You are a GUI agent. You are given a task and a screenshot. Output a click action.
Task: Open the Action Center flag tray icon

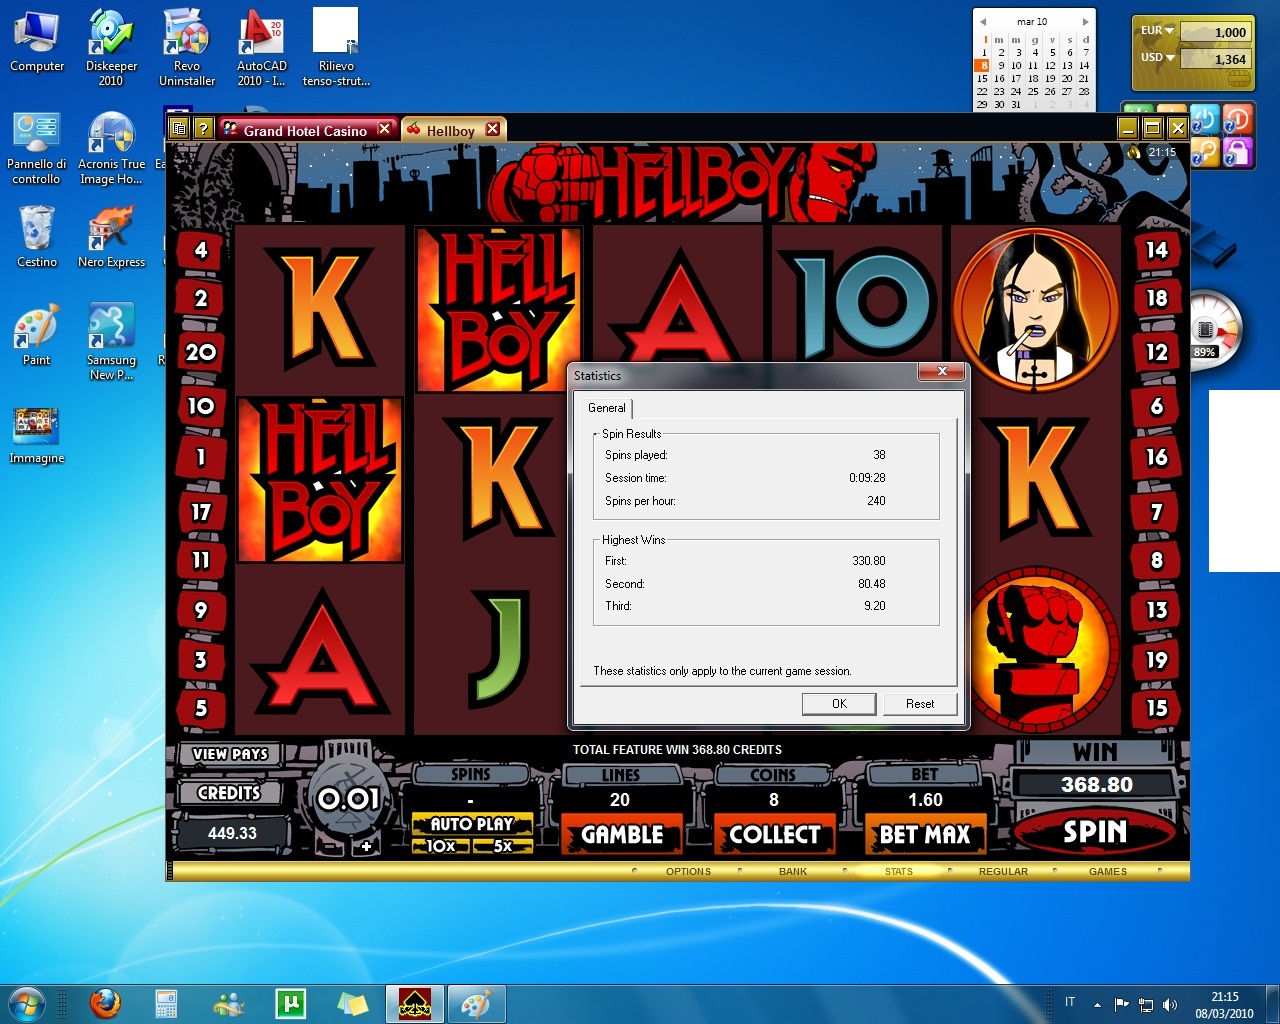pyautogui.click(x=1121, y=1004)
